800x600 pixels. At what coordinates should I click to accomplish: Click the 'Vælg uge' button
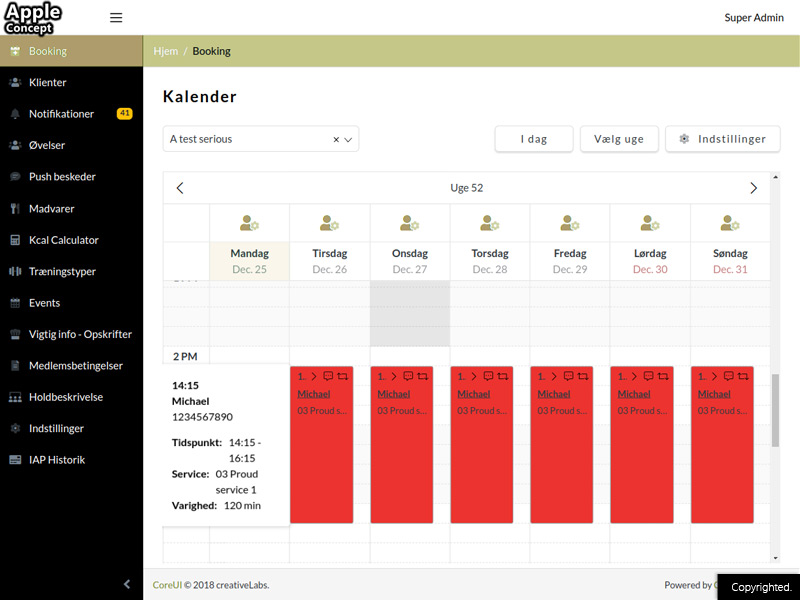pos(619,139)
